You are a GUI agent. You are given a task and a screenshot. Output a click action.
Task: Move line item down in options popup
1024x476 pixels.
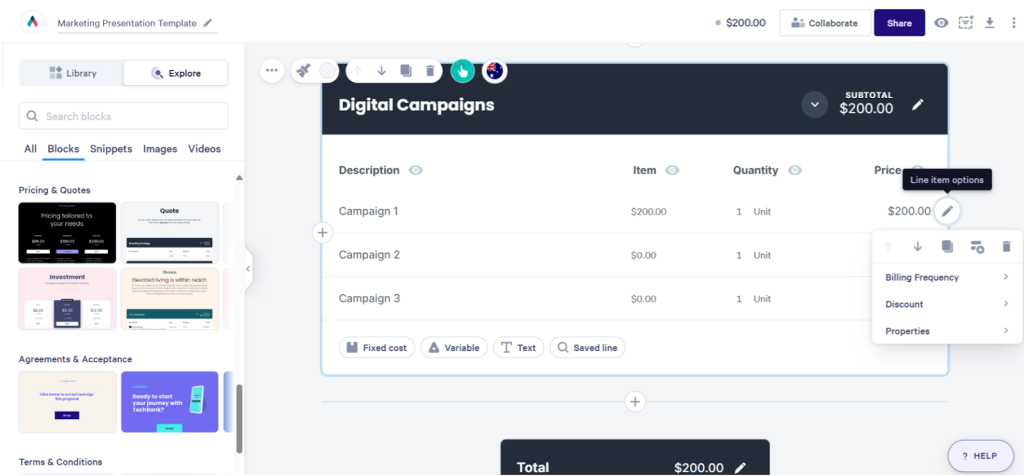[x=918, y=246]
